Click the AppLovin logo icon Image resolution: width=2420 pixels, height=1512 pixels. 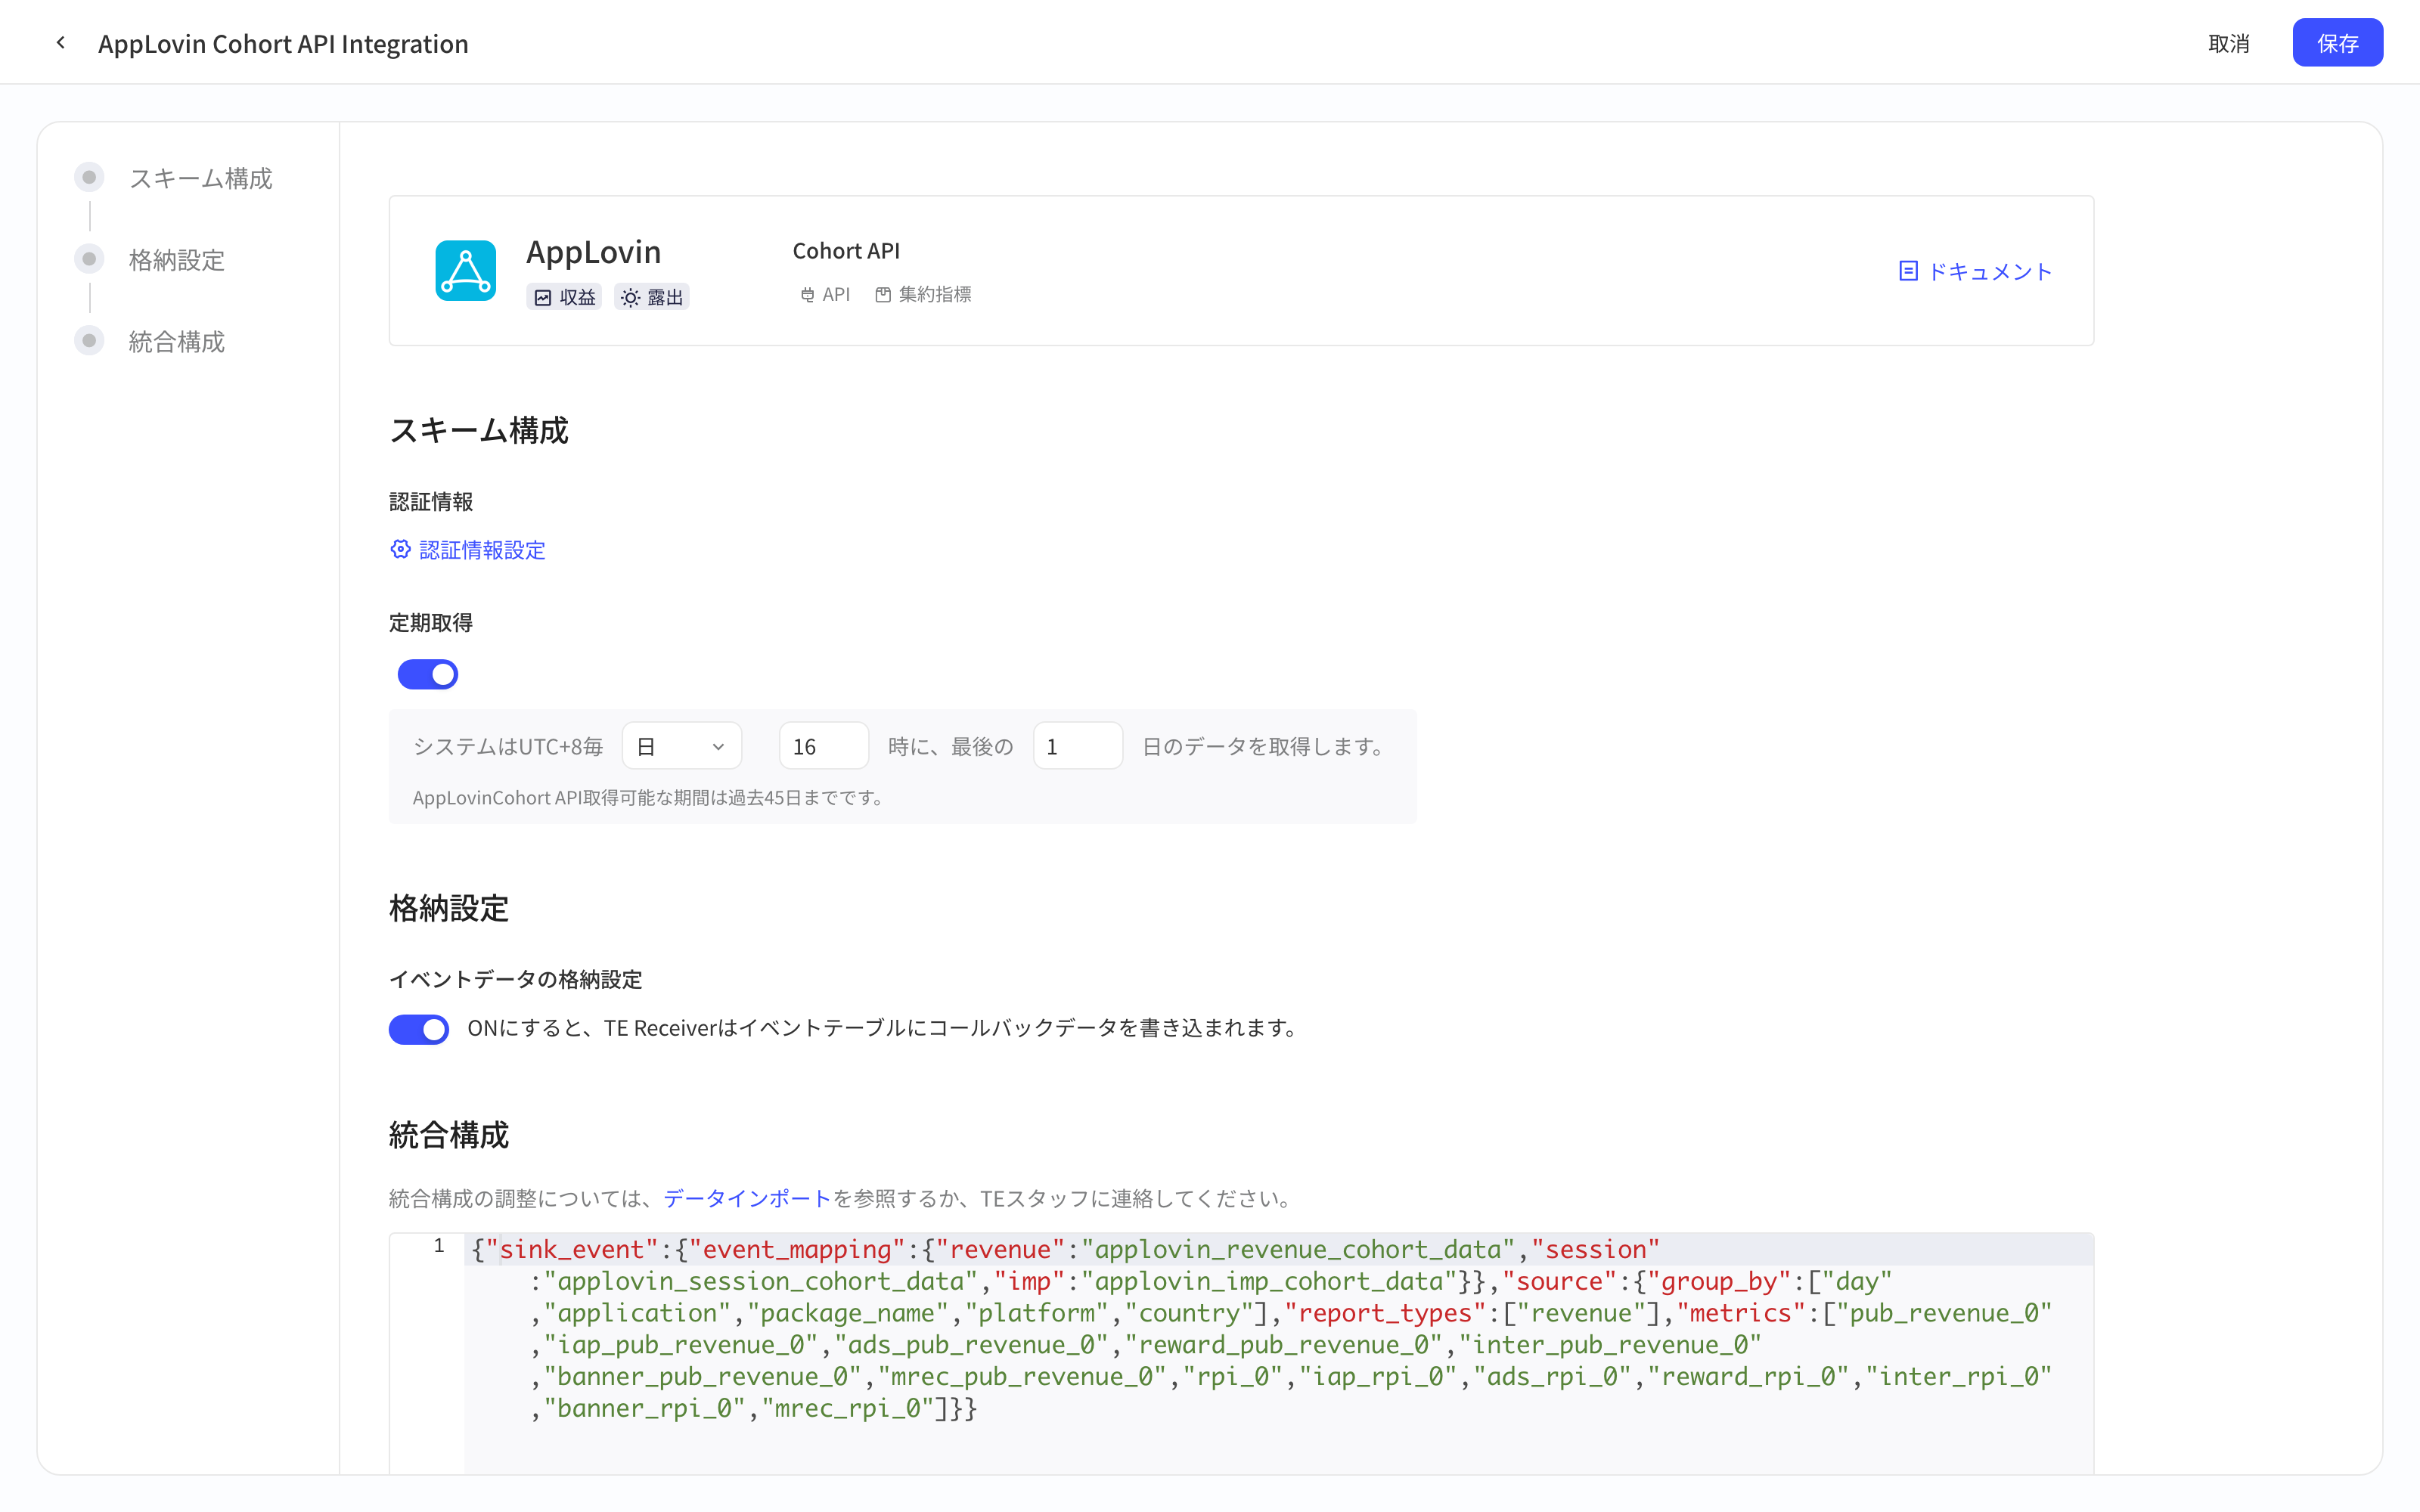465,270
